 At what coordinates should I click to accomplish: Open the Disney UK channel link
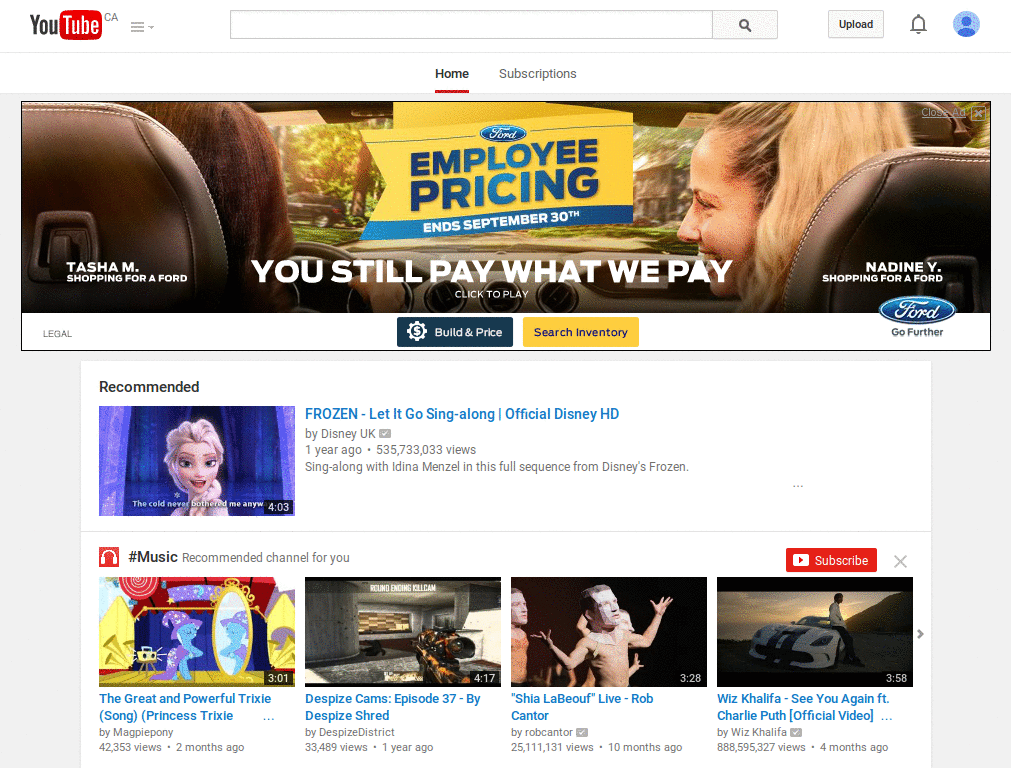(348, 434)
